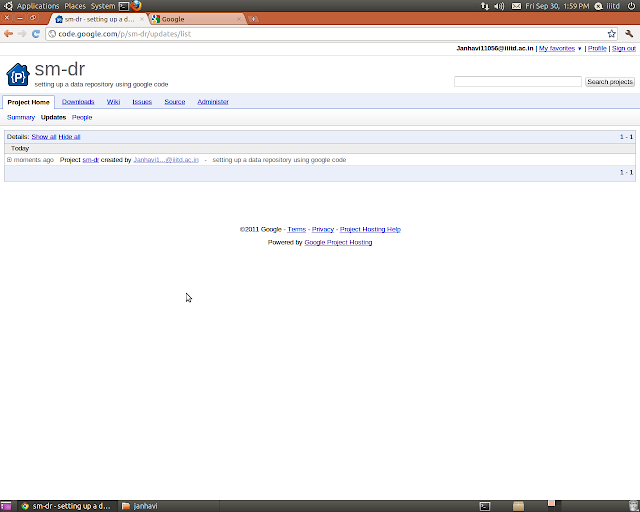
Task: Open the terminal launcher in top panel
Action: (124, 6)
